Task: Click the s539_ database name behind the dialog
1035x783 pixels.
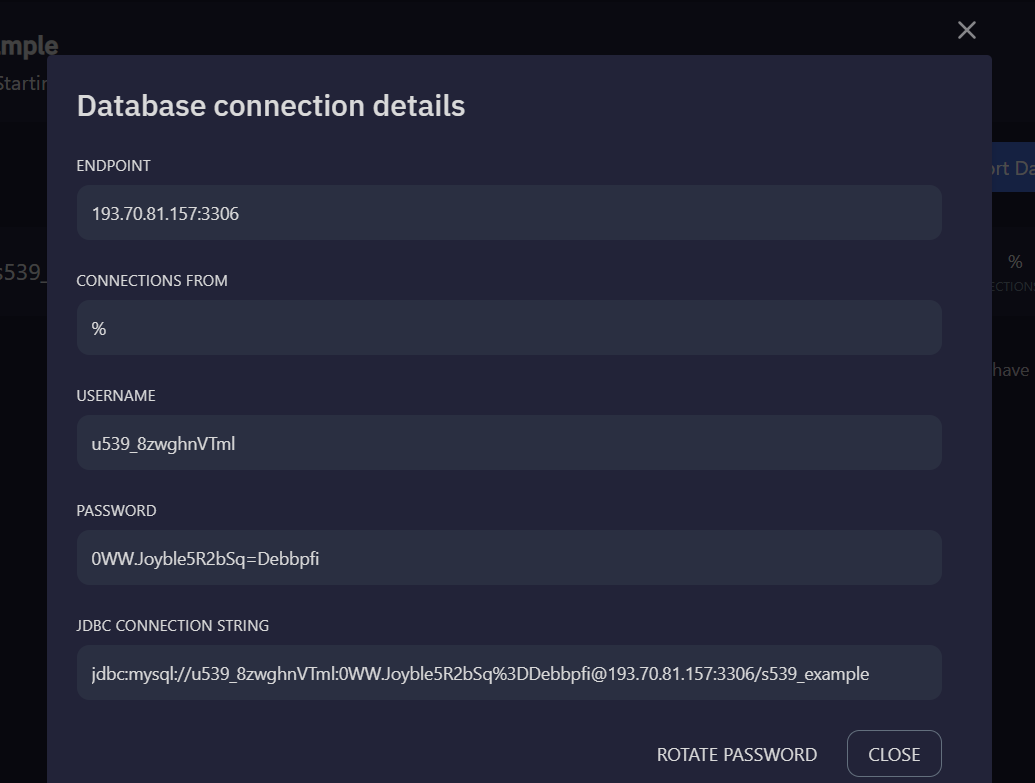Action: tap(22, 272)
